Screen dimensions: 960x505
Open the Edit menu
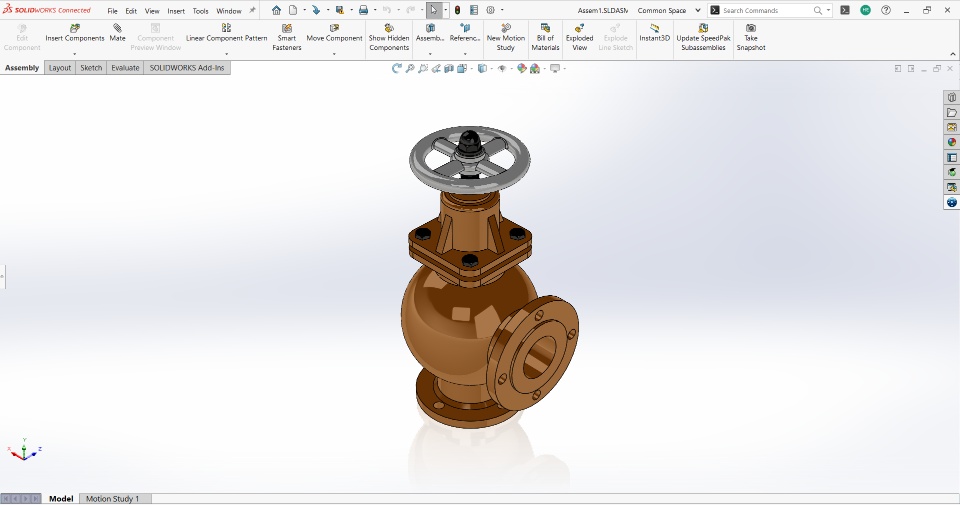click(131, 11)
